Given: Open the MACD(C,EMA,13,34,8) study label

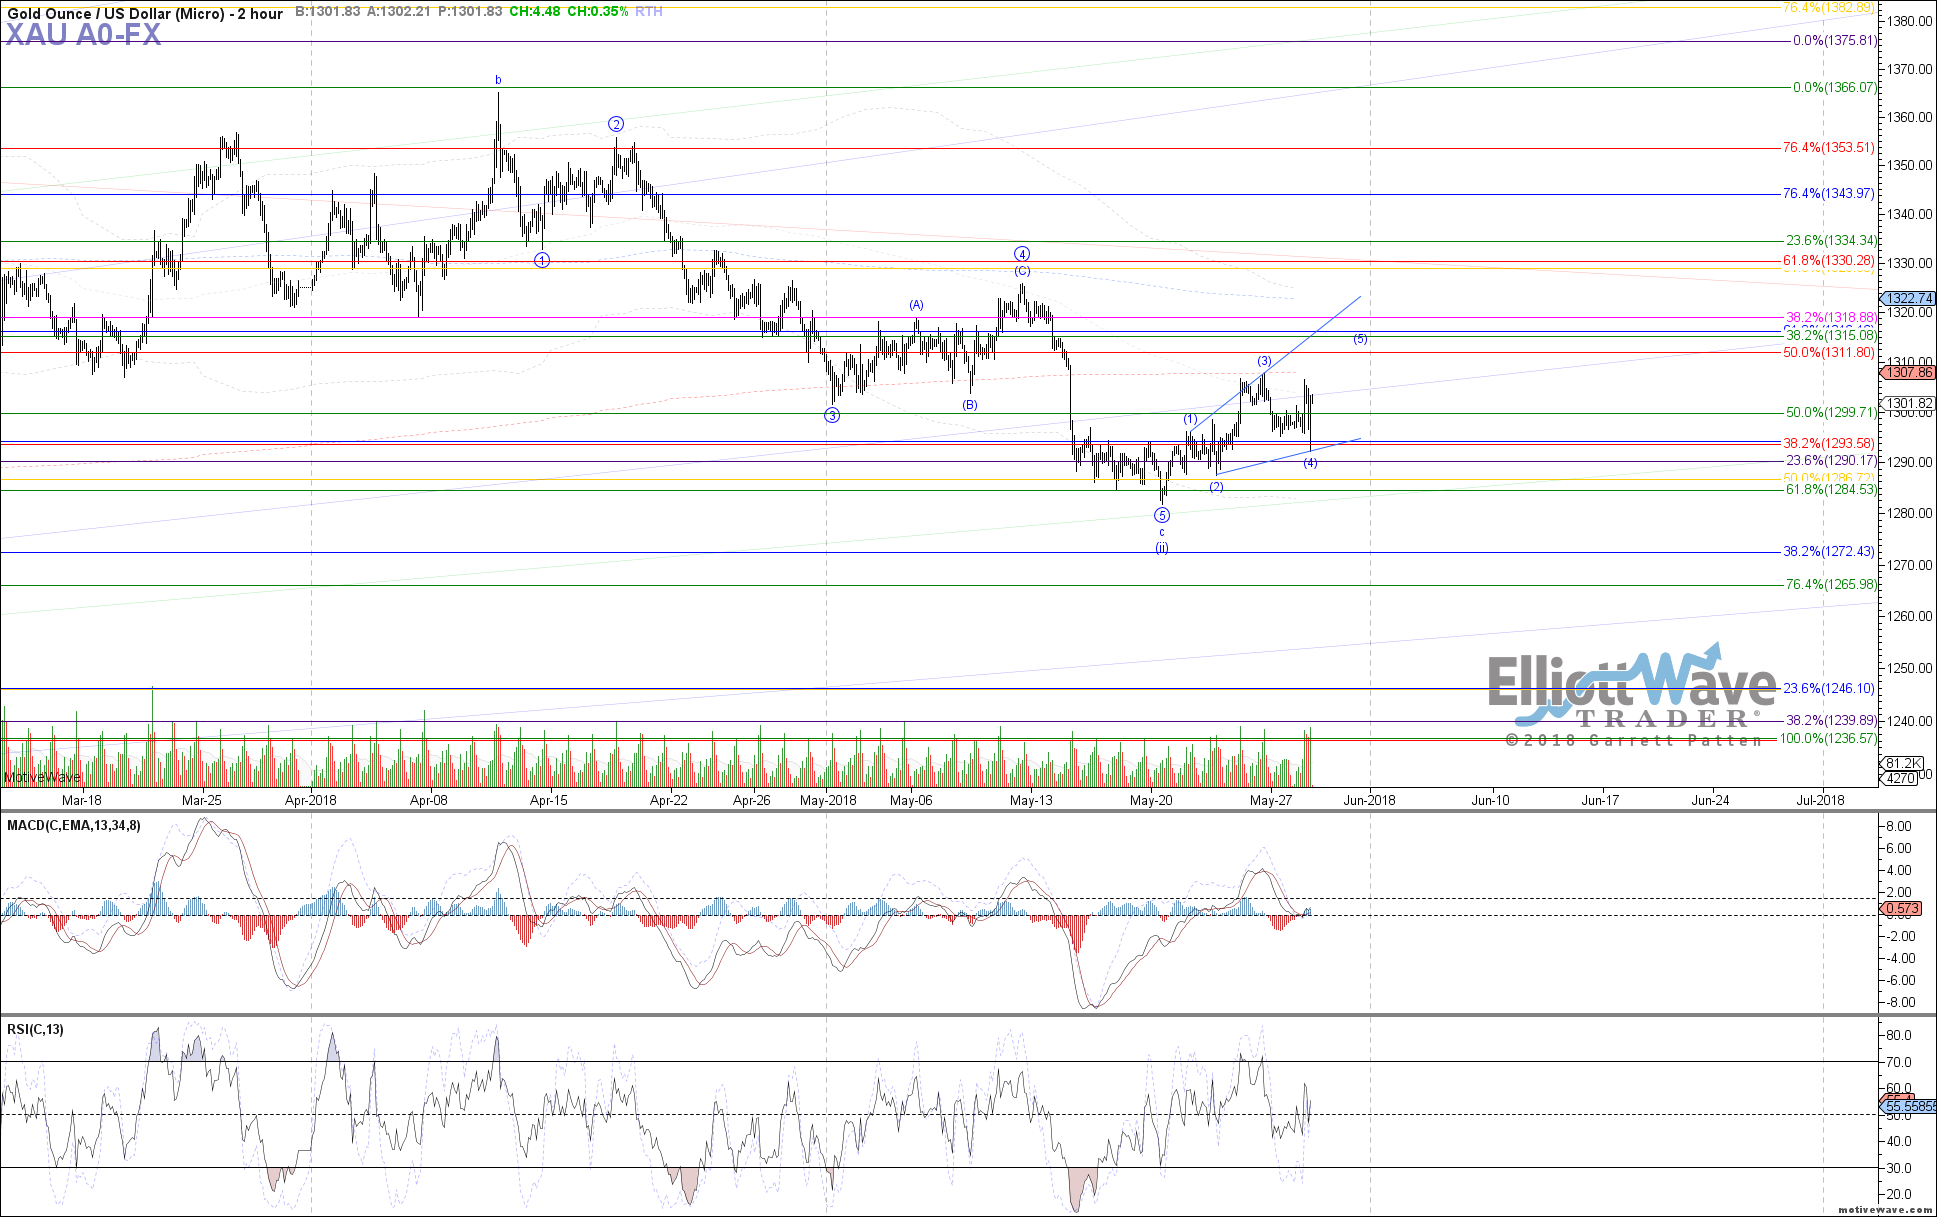Looking at the screenshot, I should click(74, 825).
